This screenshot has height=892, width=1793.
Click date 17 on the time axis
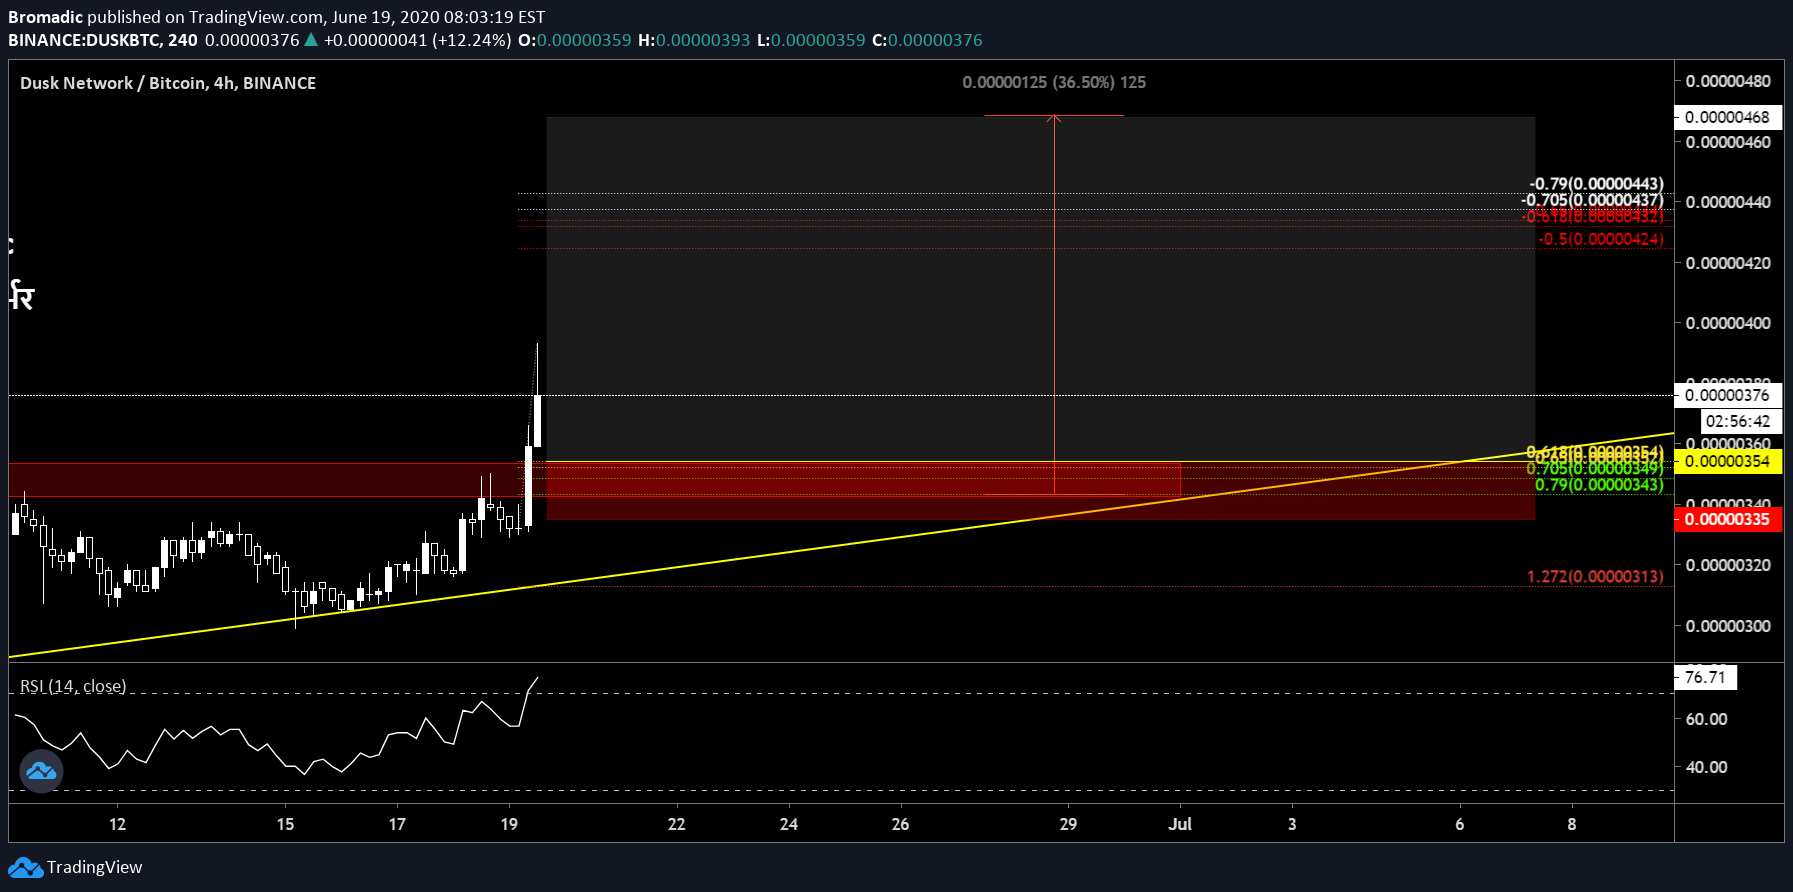(x=397, y=824)
